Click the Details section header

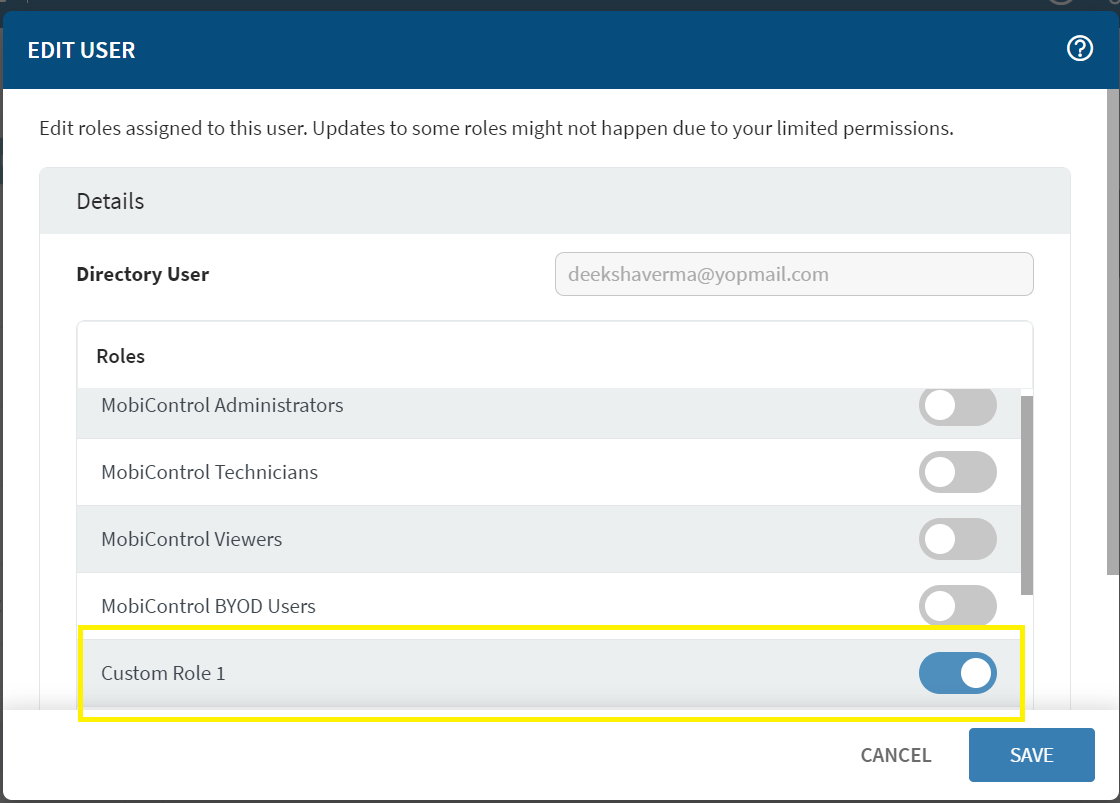110,201
